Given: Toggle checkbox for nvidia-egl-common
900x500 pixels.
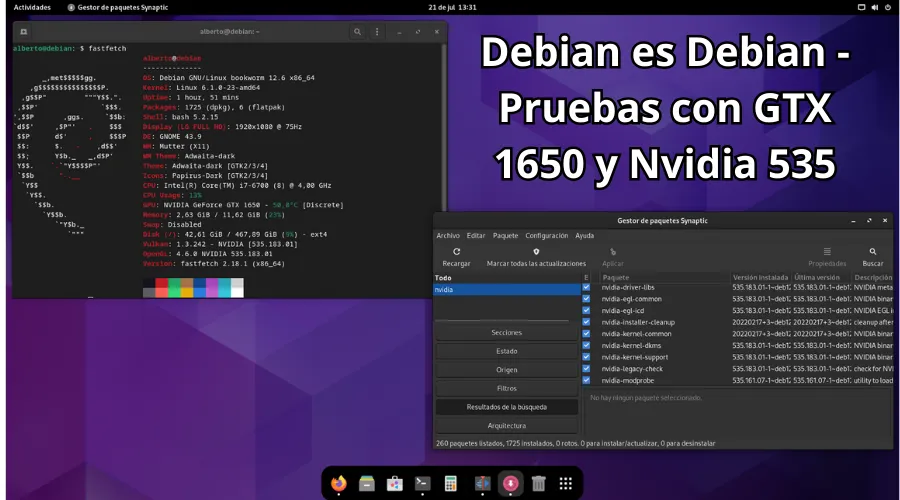Looking at the screenshot, I should pyautogui.click(x=586, y=299).
